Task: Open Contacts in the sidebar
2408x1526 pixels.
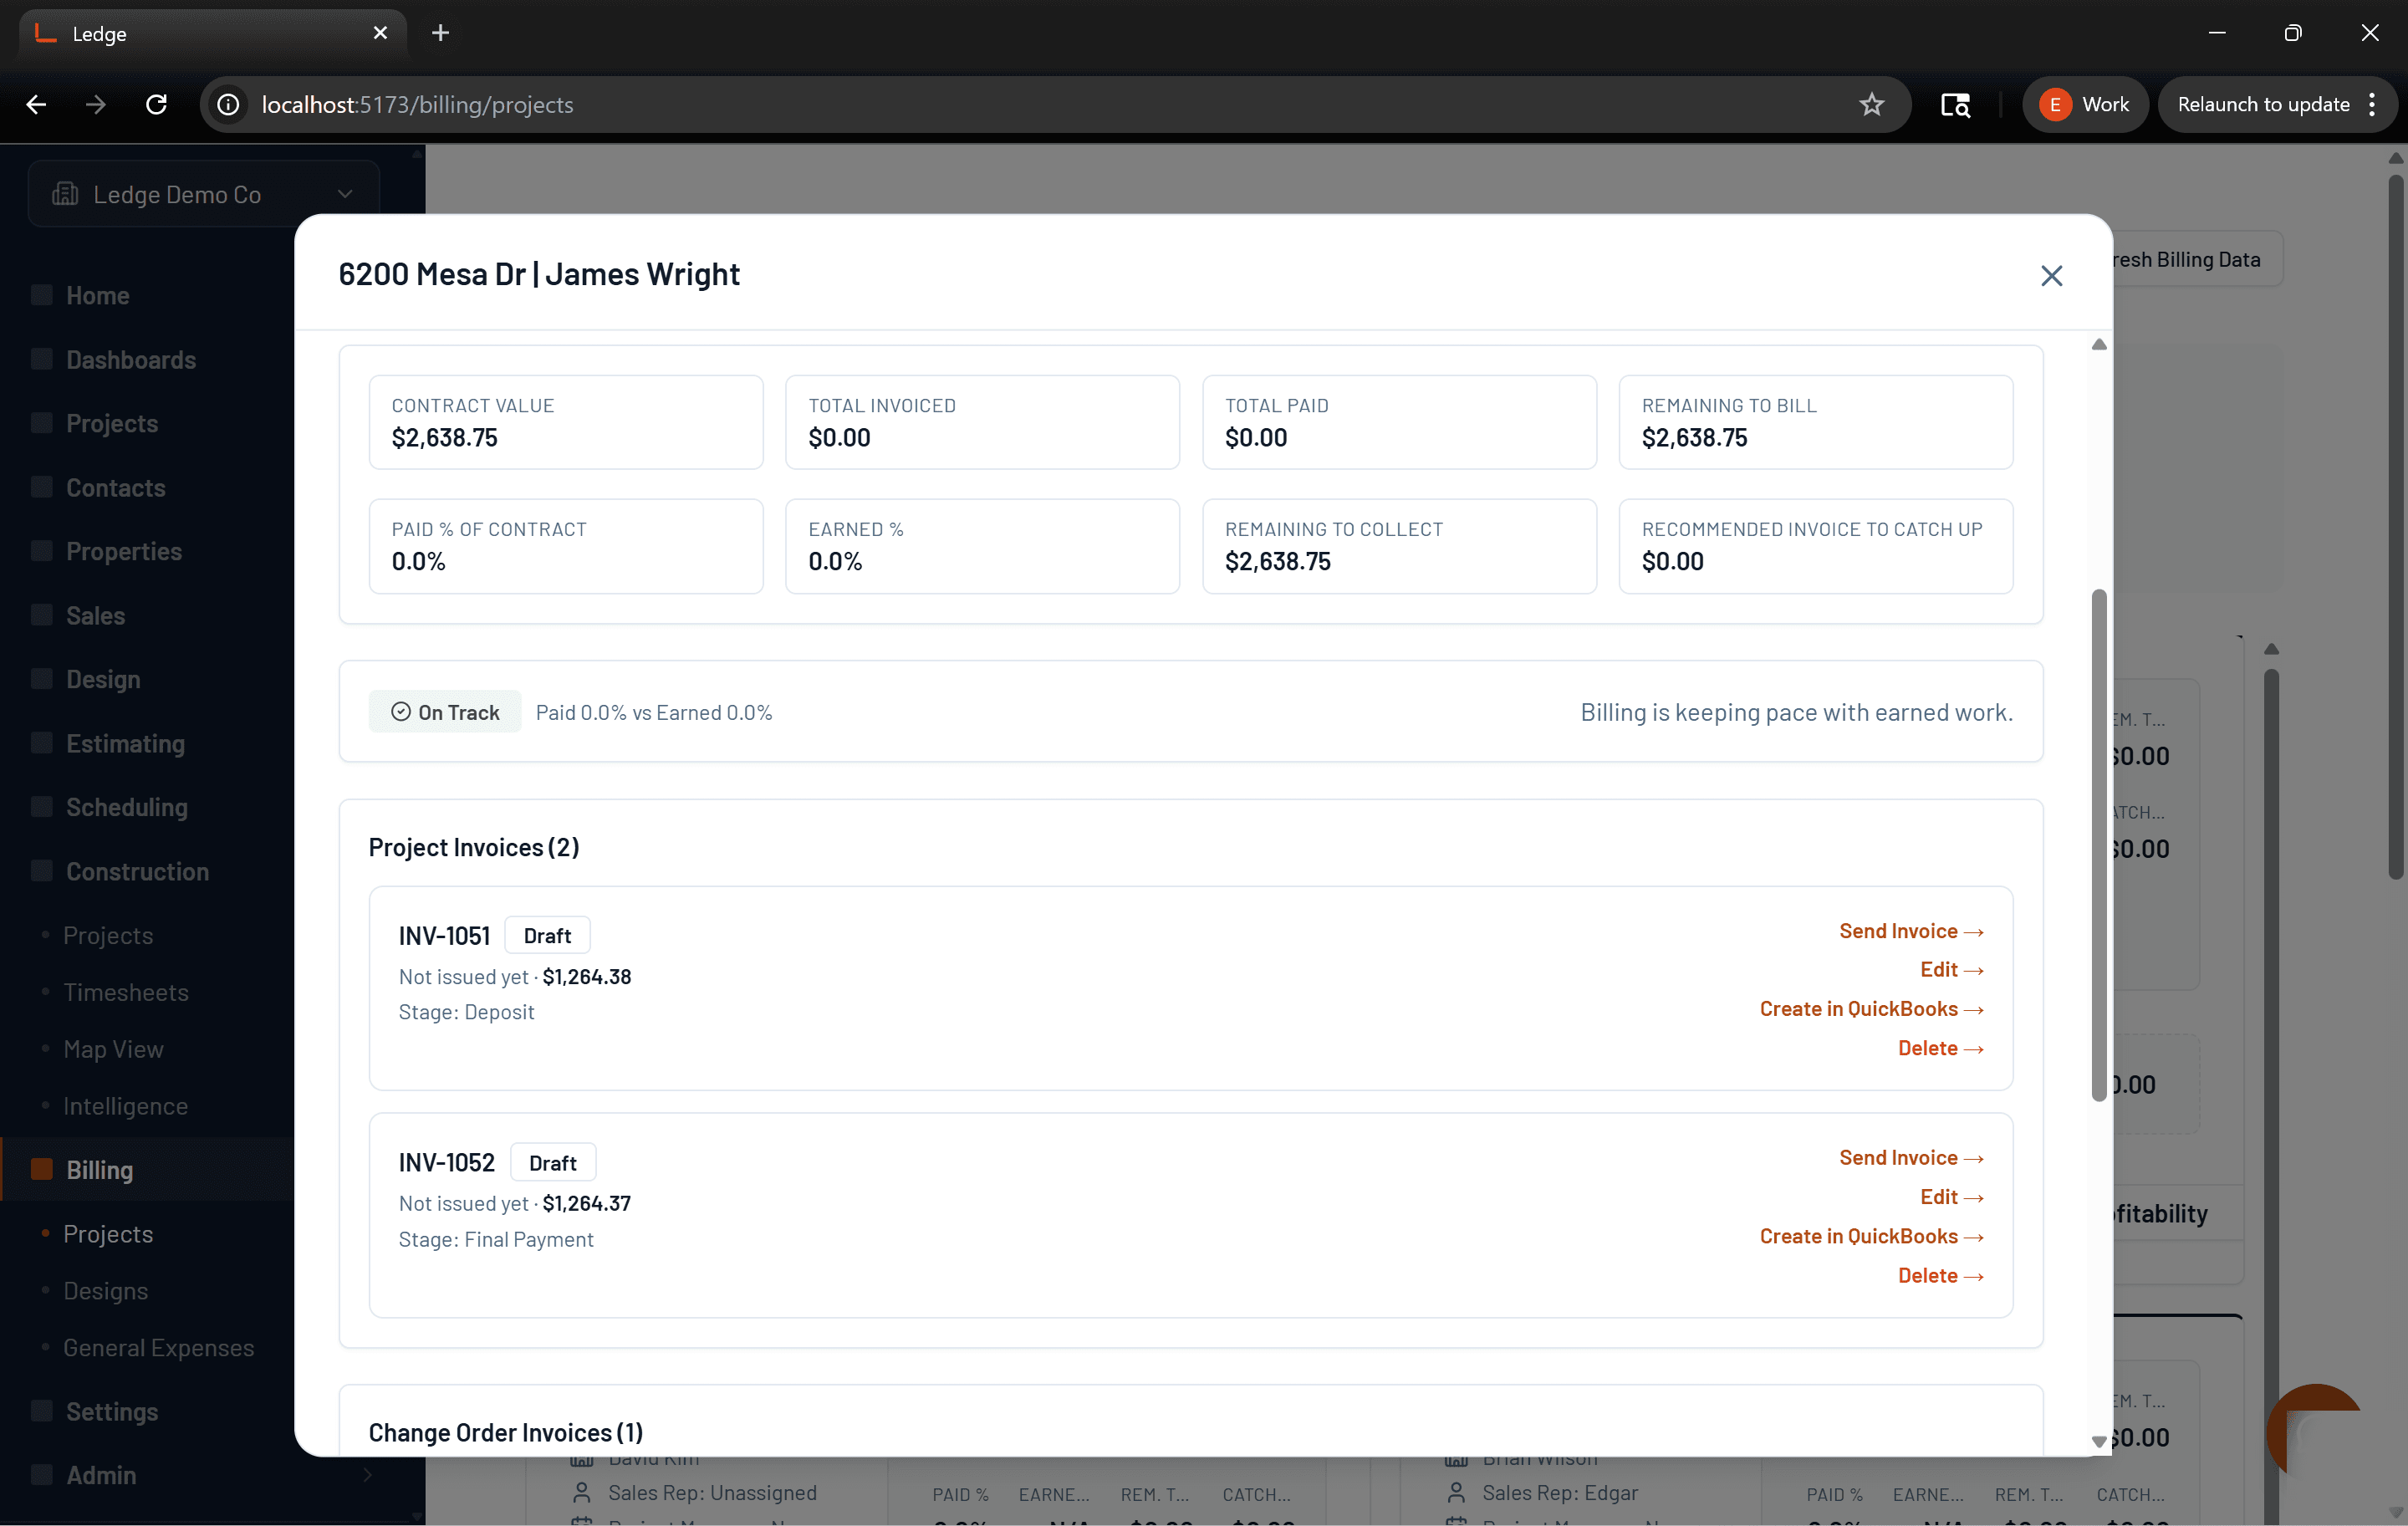Action: pyautogui.click(x=115, y=487)
